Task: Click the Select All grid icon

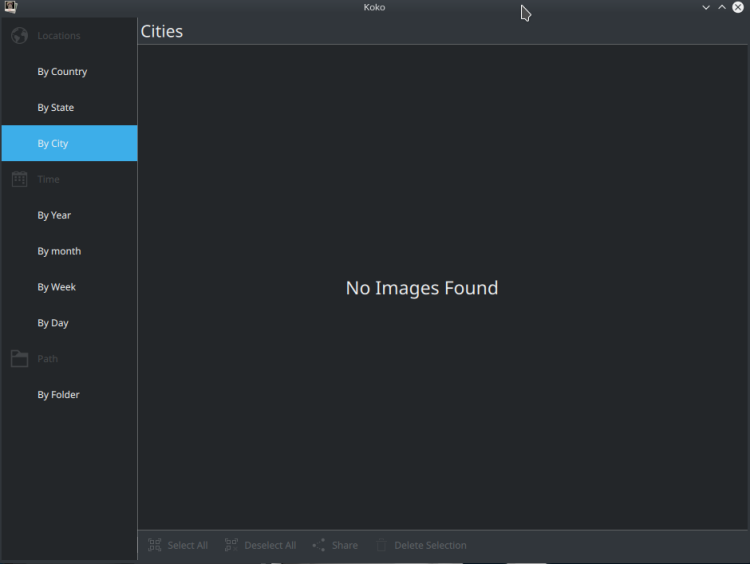Action: (x=154, y=545)
